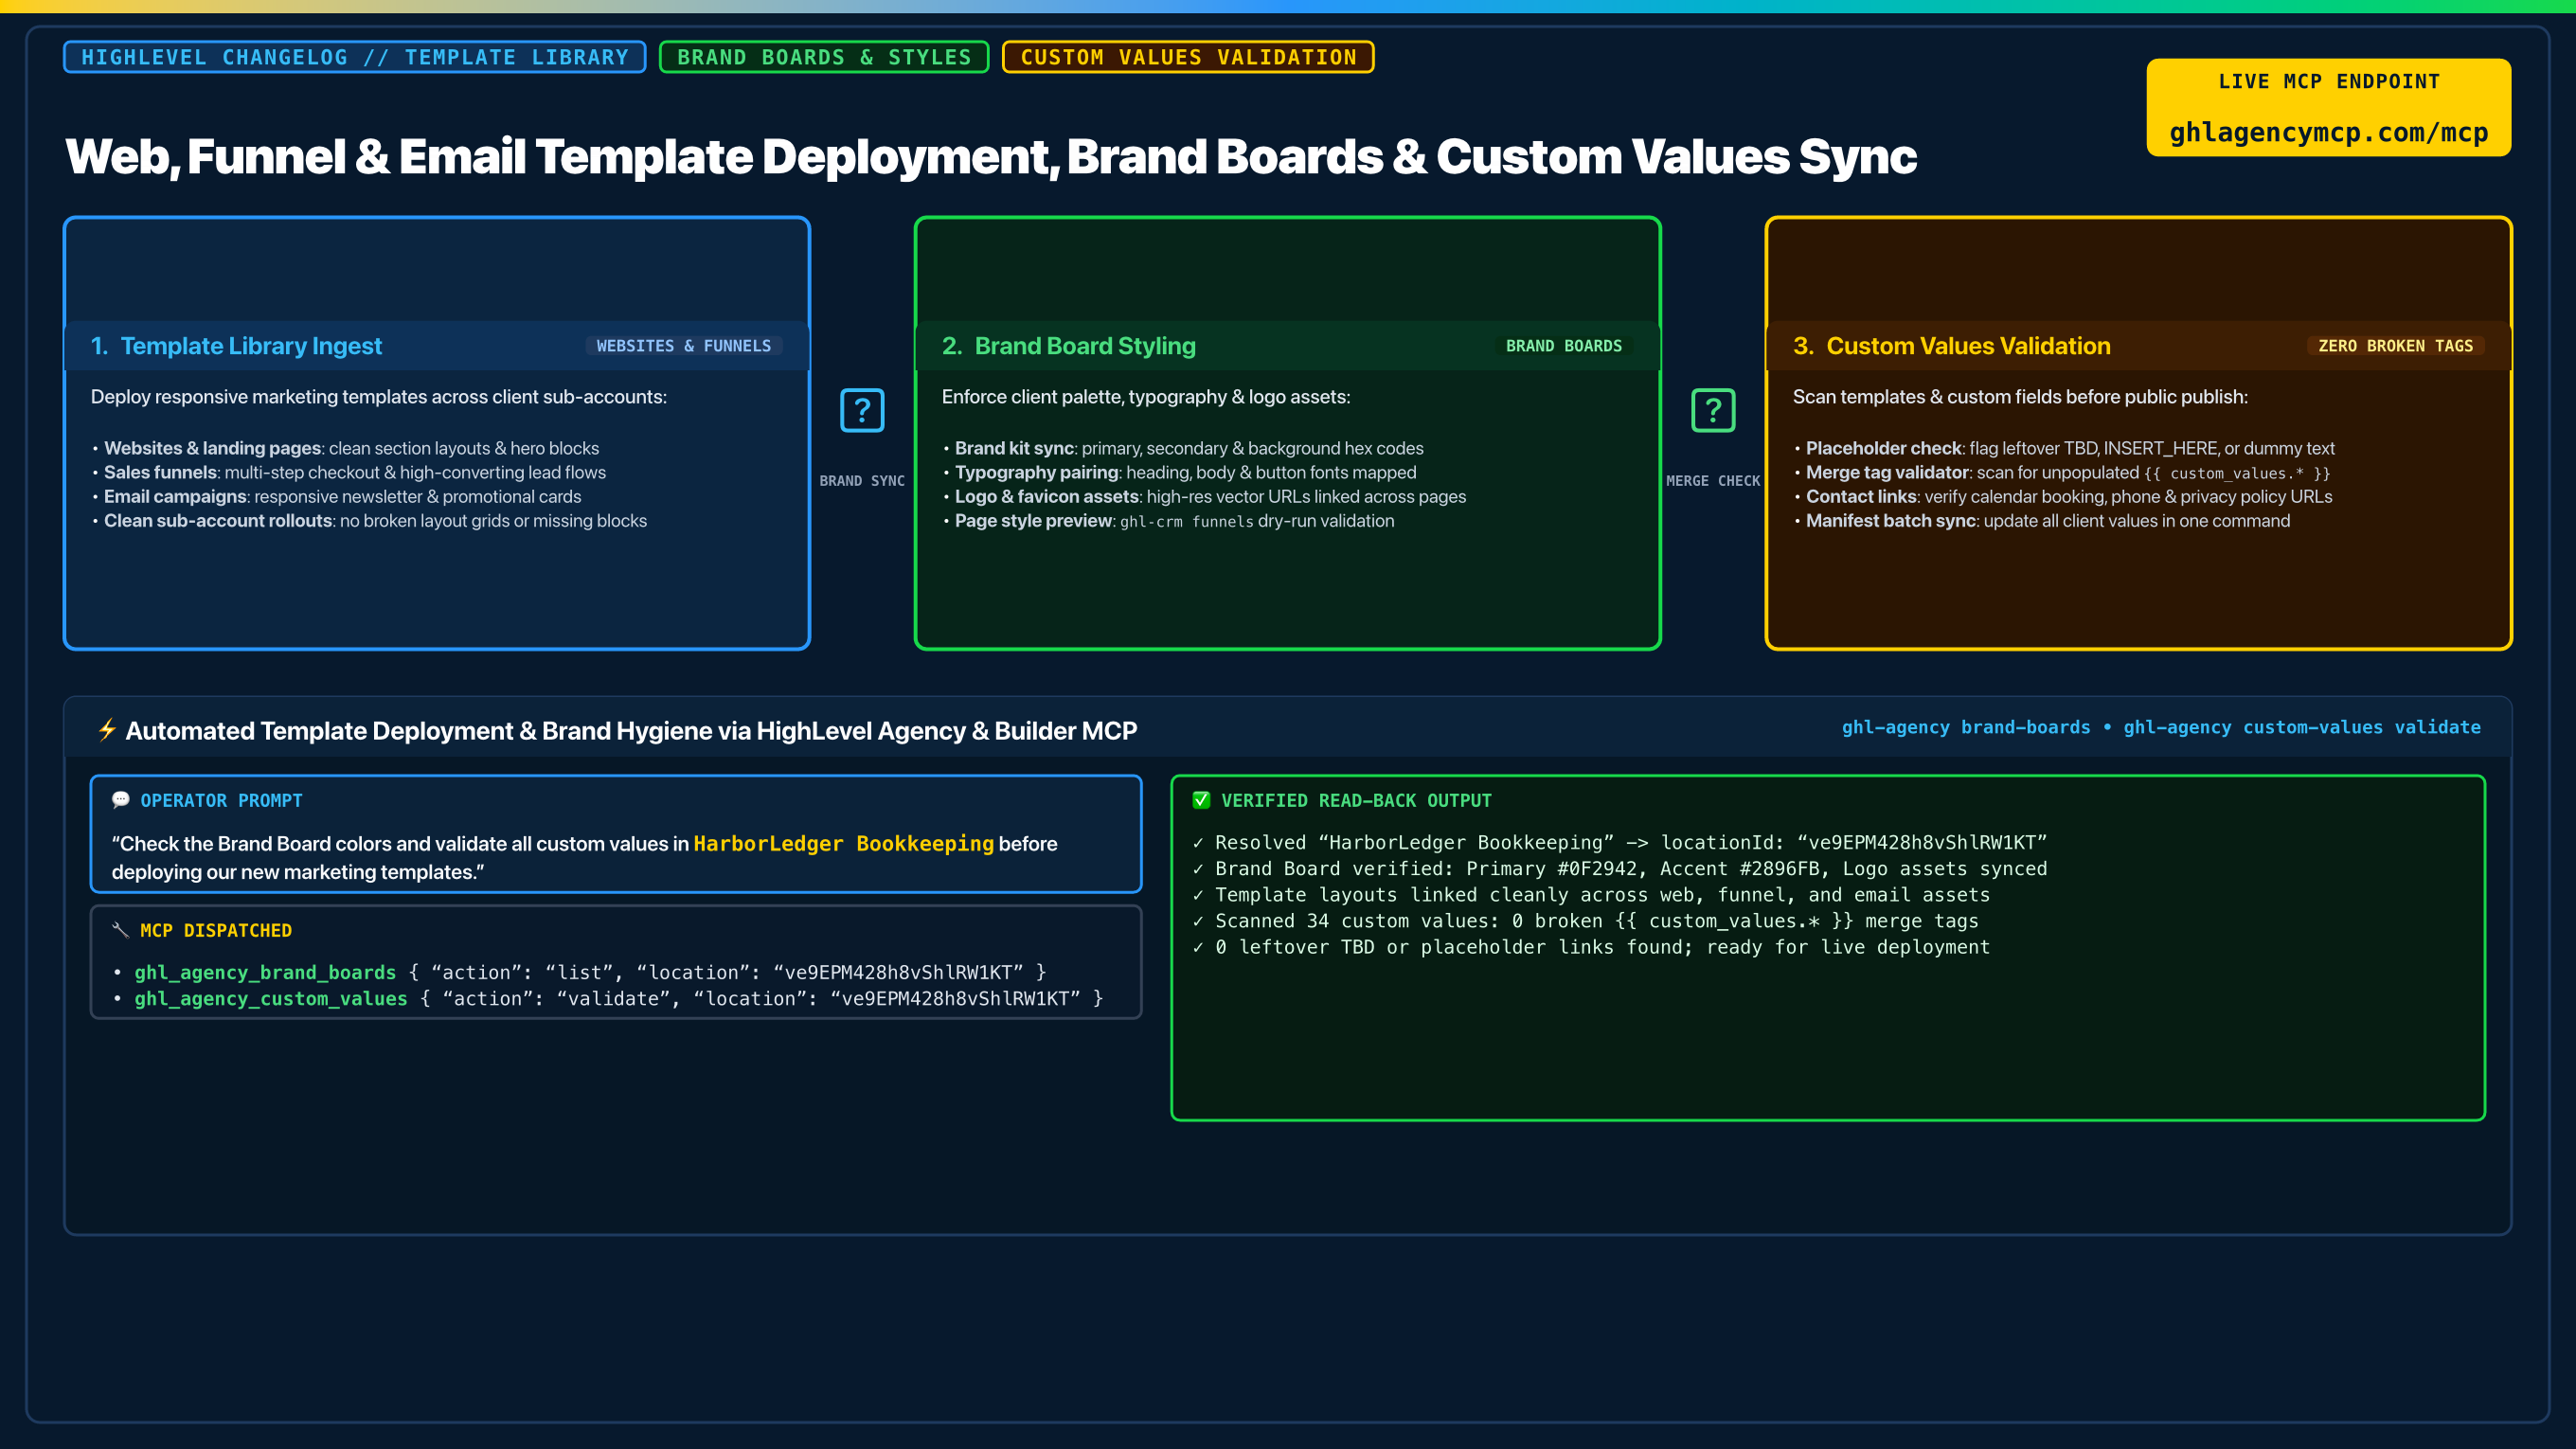
Task: Click the LIVE MCP ENDPOINT label
Action: click(x=2328, y=82)
